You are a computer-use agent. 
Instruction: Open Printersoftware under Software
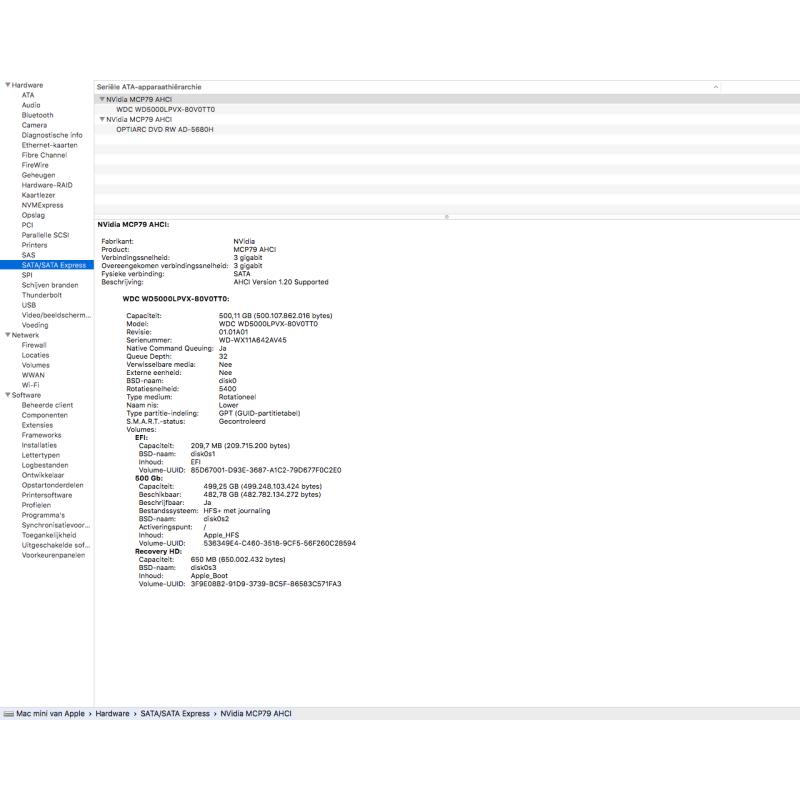pyautogui.click(x=47, y=495)
